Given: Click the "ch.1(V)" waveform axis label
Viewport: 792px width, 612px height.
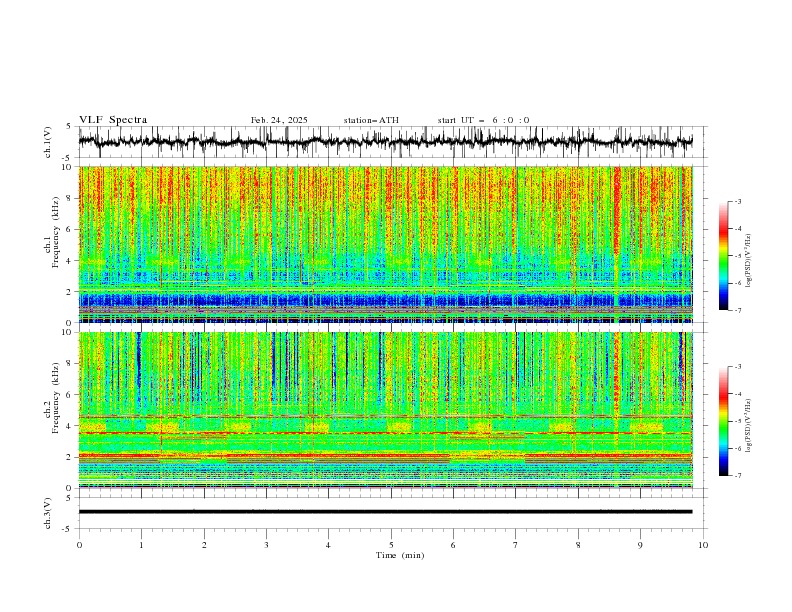Looking at the screenshot, I should point(48,142).
